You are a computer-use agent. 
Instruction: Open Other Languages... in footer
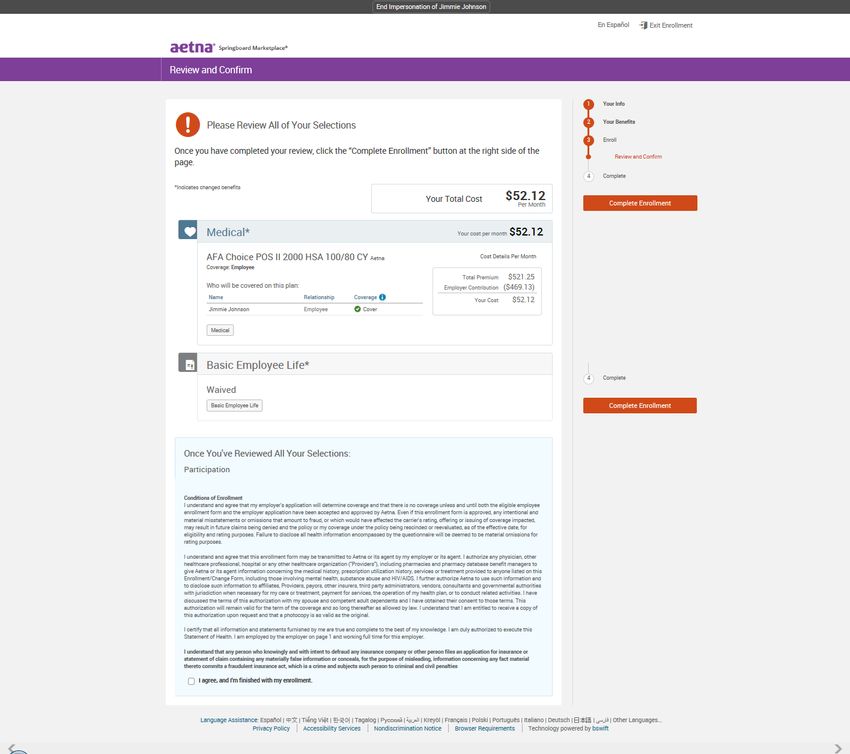(637, 720)
